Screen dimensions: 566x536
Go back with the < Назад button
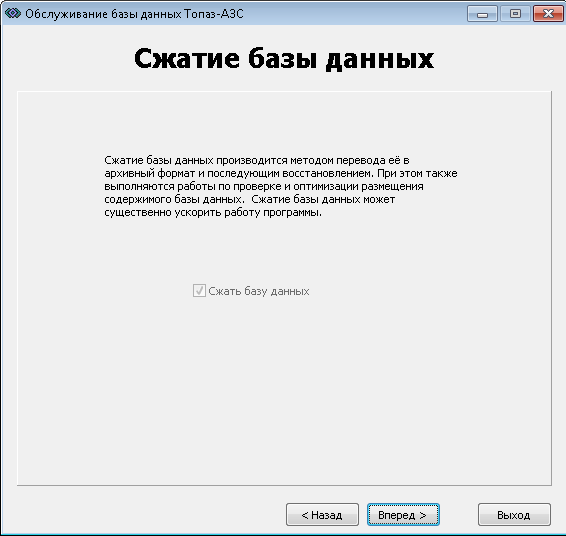[322, 515]
